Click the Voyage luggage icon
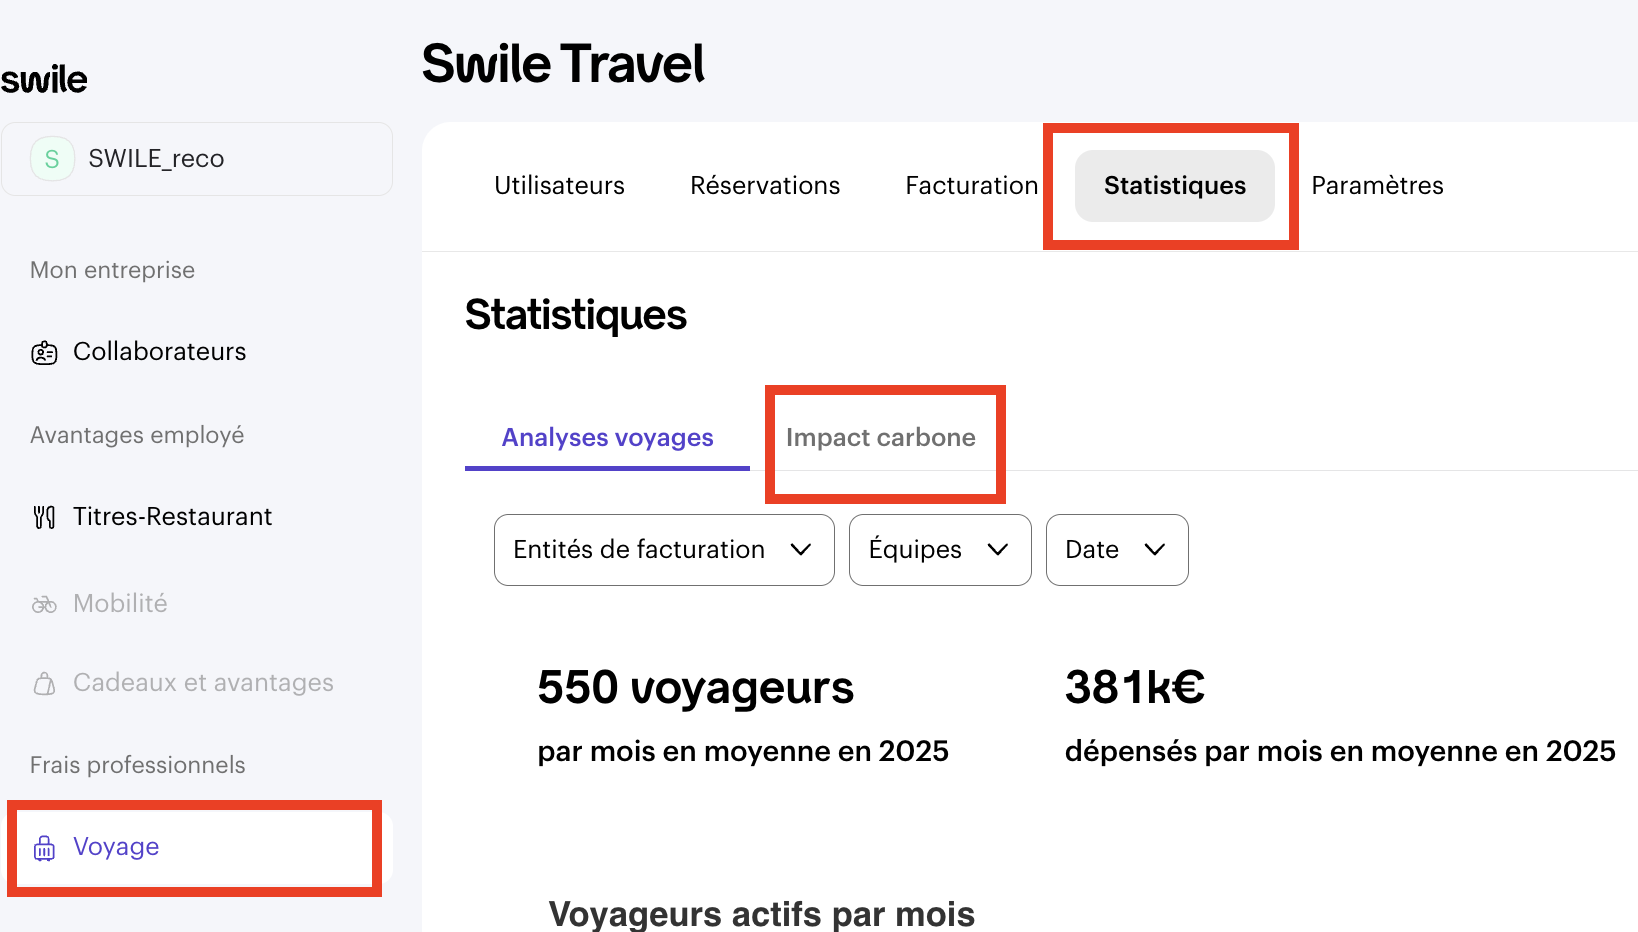 44,848
